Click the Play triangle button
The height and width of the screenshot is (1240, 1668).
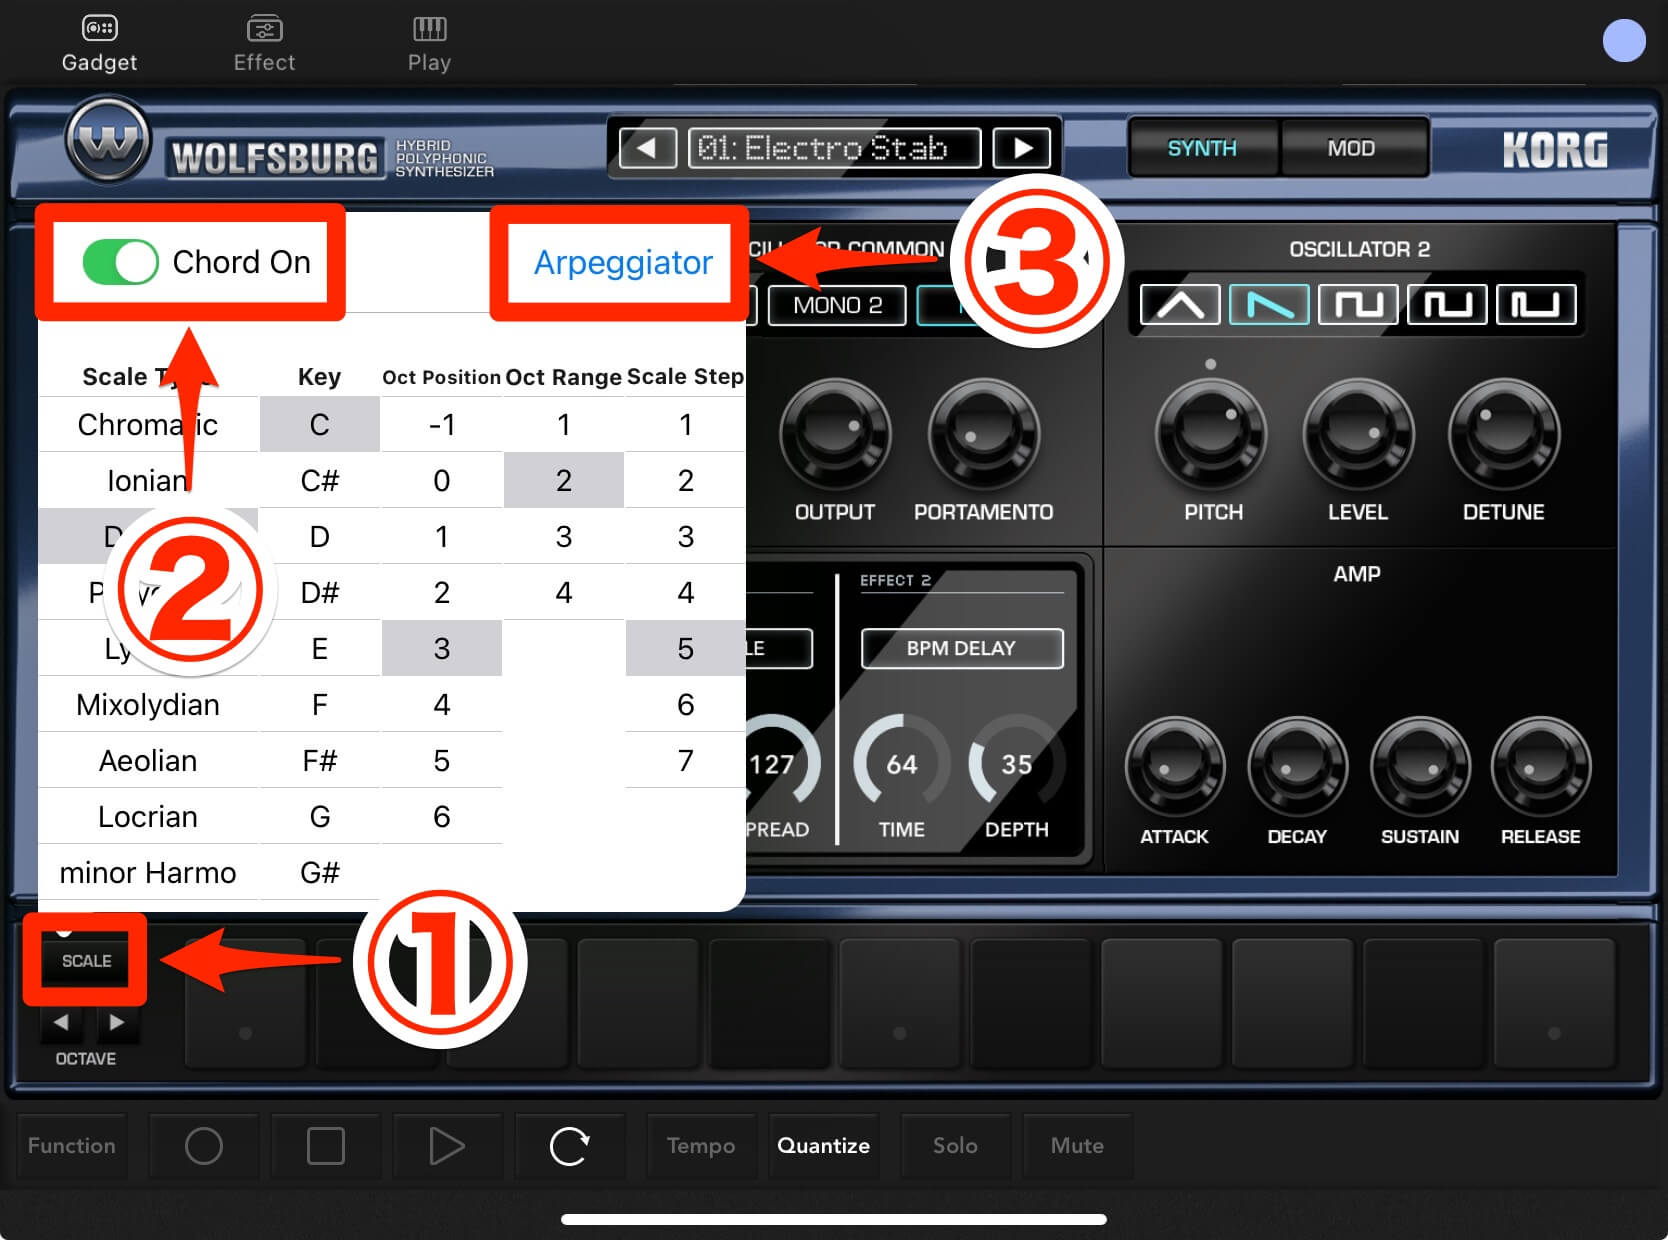[447, 1145]
